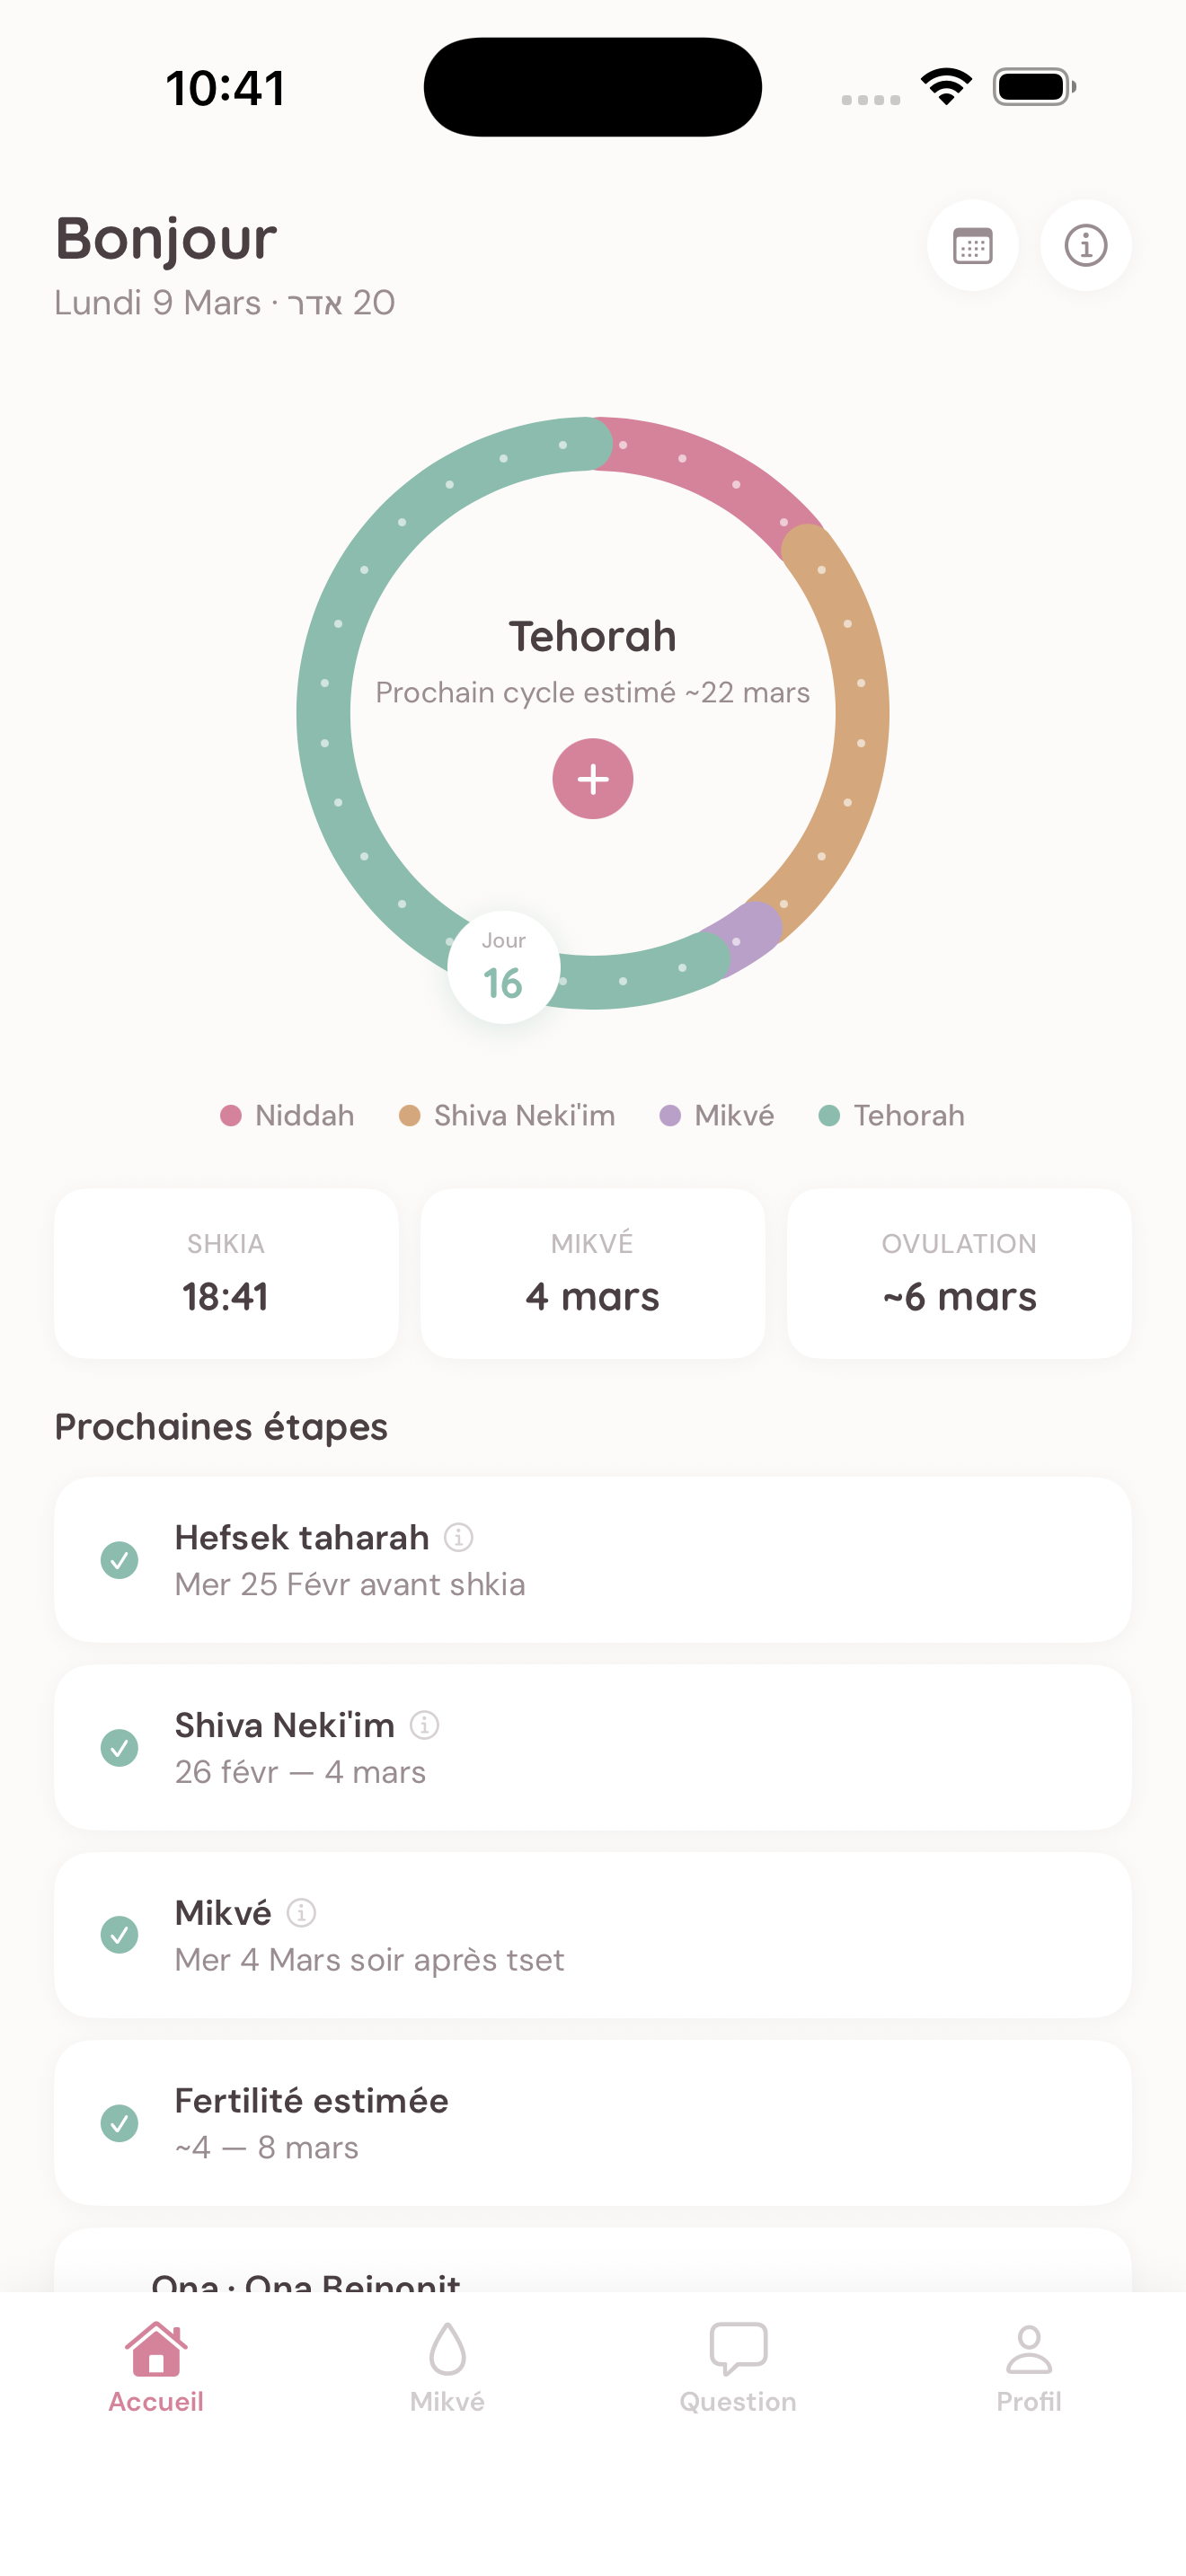
Task: Tap the pink Niddah legend dot
Action: (x=231, y=1116)
